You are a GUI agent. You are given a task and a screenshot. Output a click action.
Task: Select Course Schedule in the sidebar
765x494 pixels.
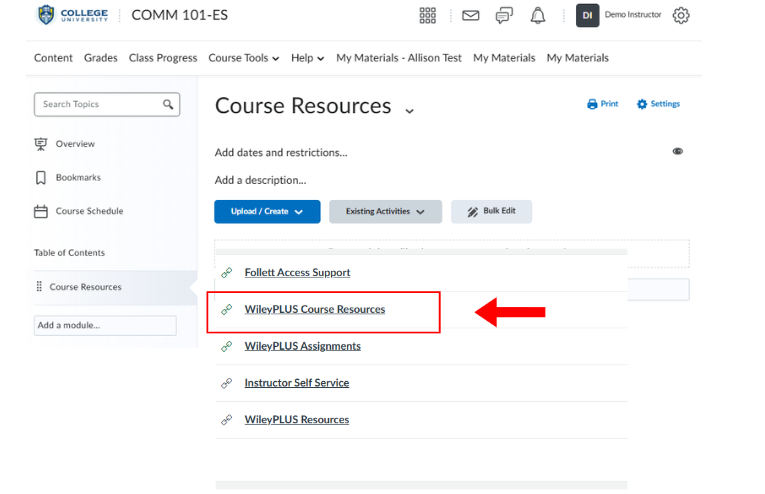(89, 211)
